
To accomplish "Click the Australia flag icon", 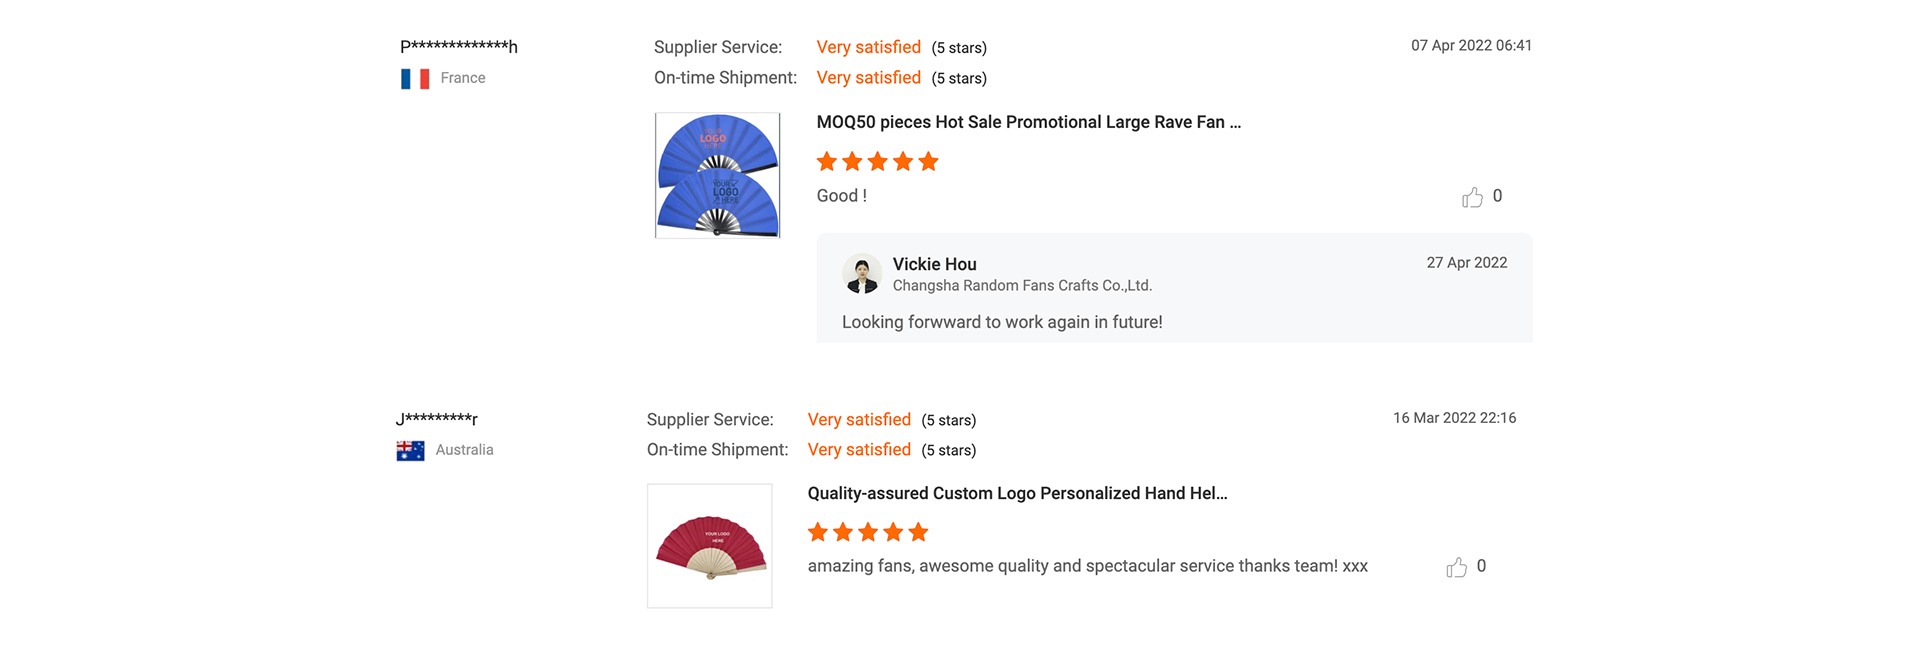I will pyautogui.click(x=410, y=451).
